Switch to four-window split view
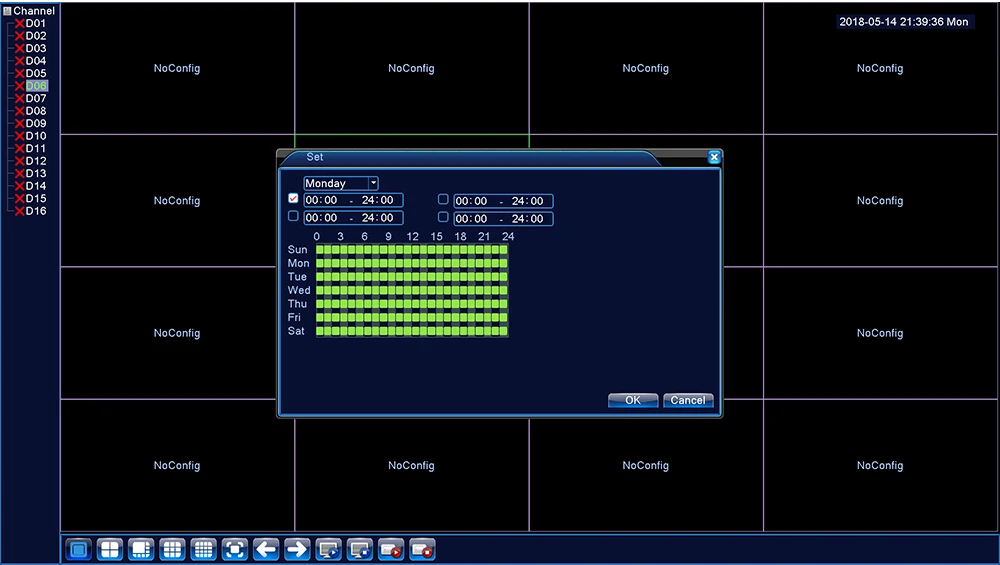This screenshot has height=565, width=1000. click(110, 549)
